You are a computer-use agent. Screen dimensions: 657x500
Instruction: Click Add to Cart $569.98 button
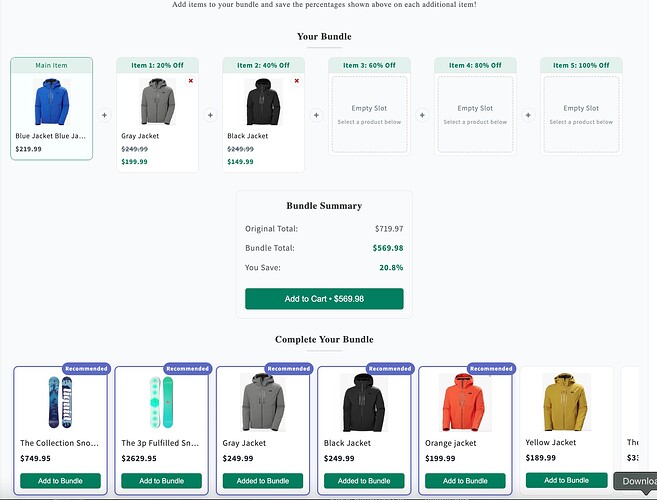pos(324,299)
